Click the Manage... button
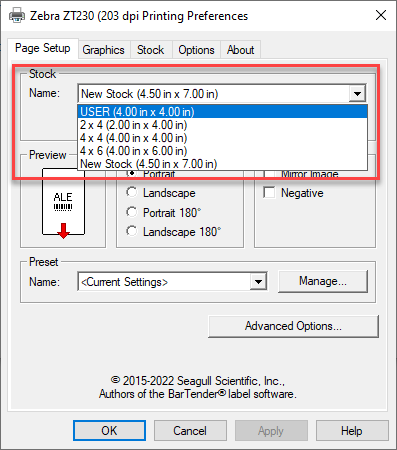The image size is (397, 450). click(x=323, y=281)
